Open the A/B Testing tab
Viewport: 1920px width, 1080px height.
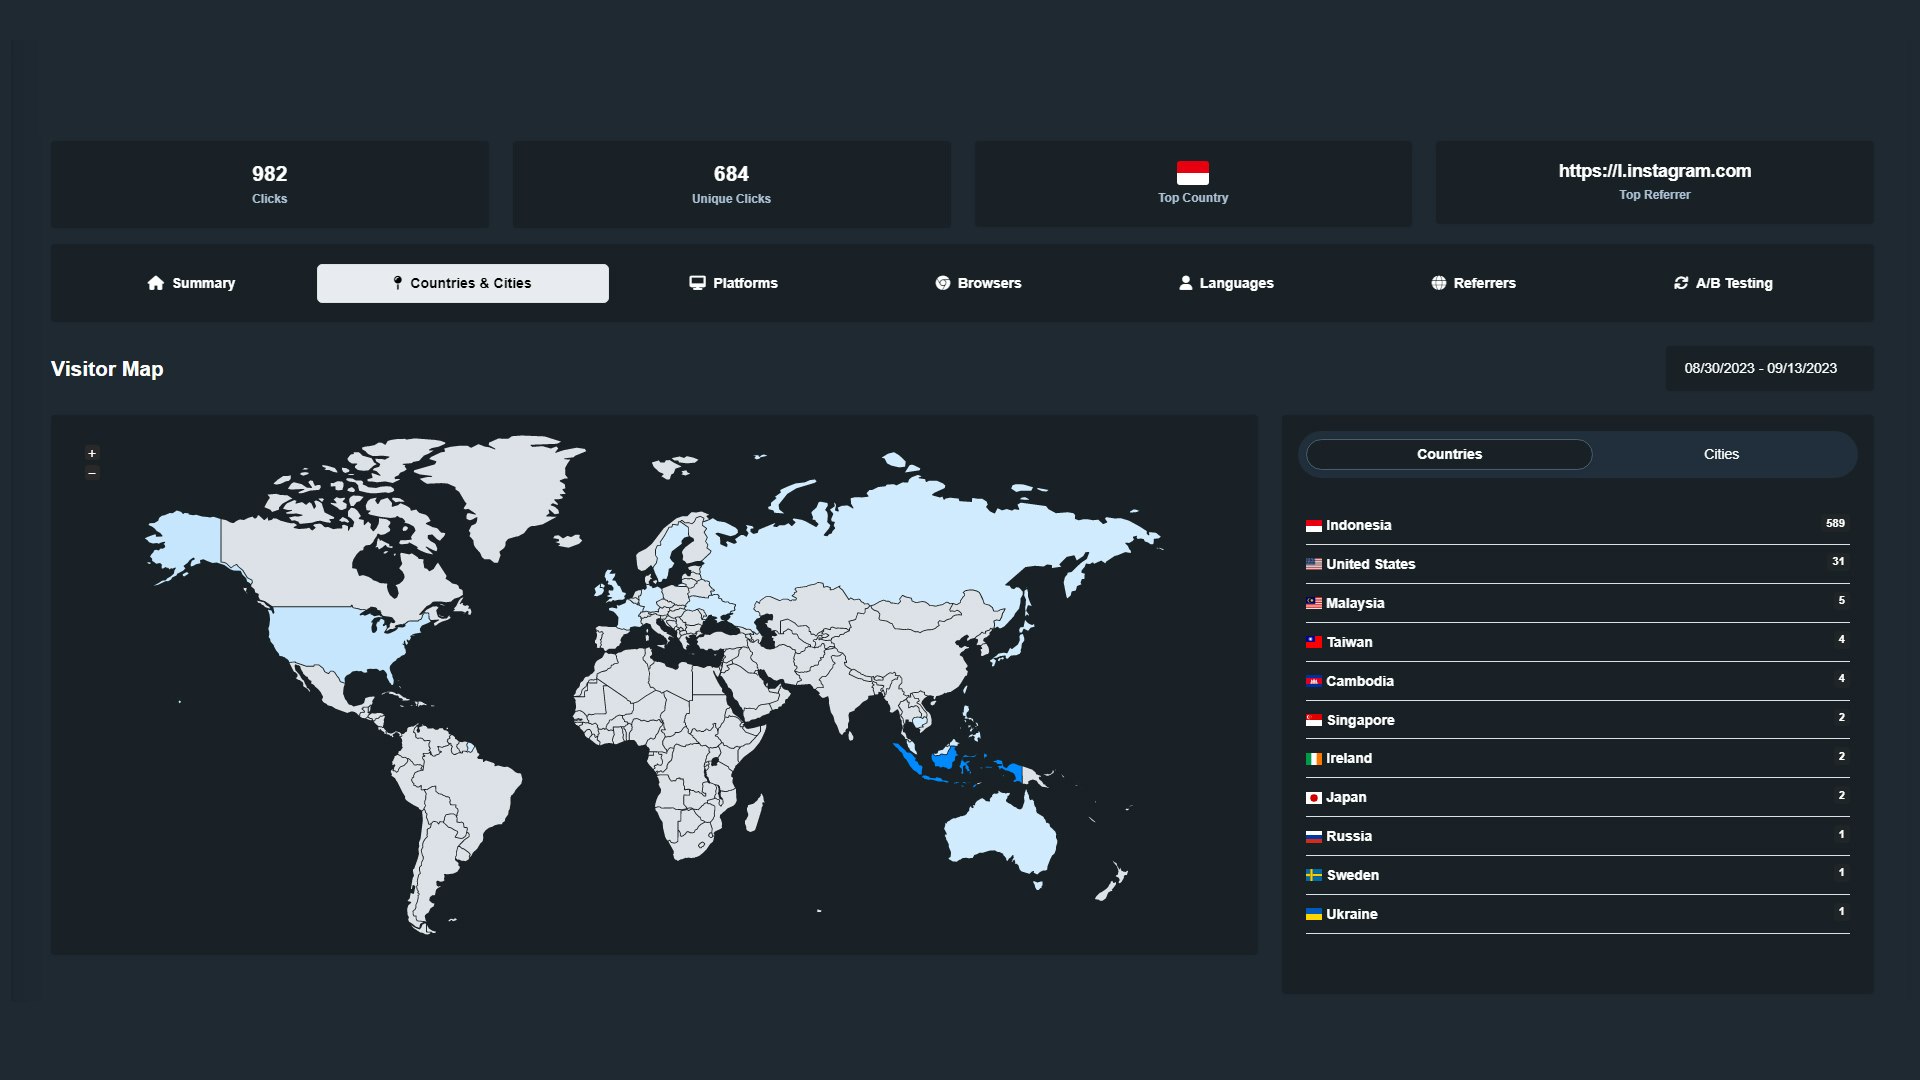pos(1723,283)
